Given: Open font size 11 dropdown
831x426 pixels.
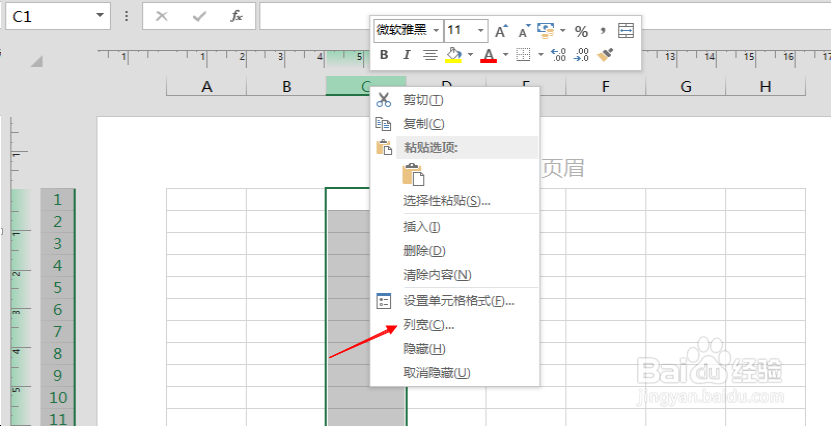Looking at the screenshot, I should pyautogui.click(x=481, y=31).
